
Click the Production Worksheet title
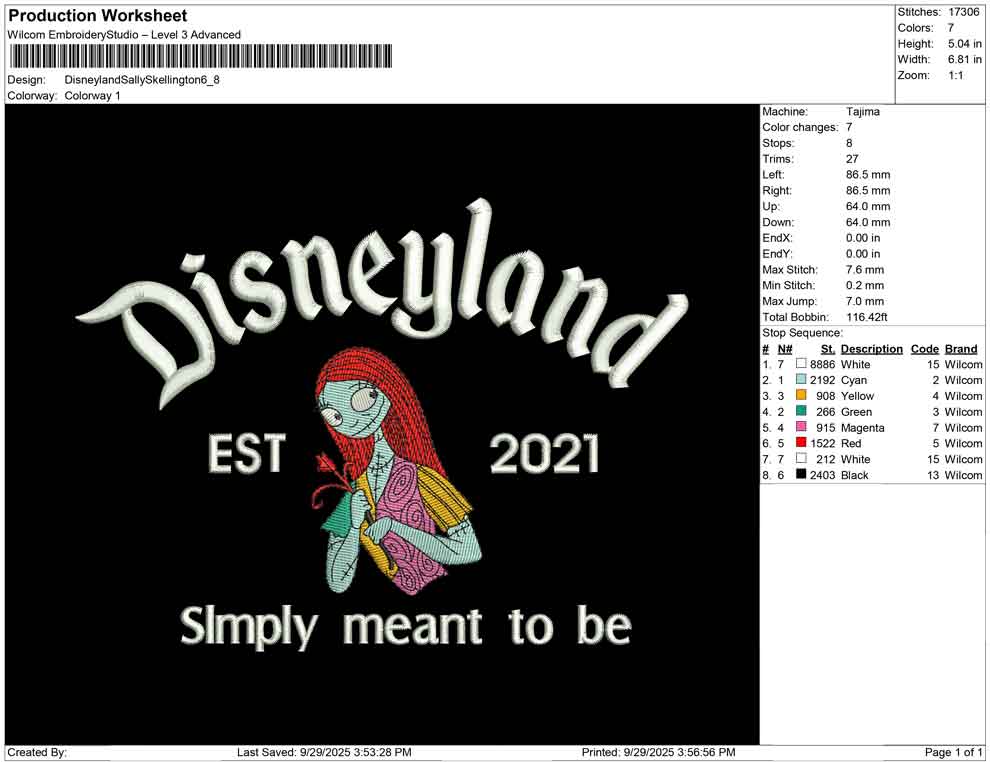coord(98,16)
